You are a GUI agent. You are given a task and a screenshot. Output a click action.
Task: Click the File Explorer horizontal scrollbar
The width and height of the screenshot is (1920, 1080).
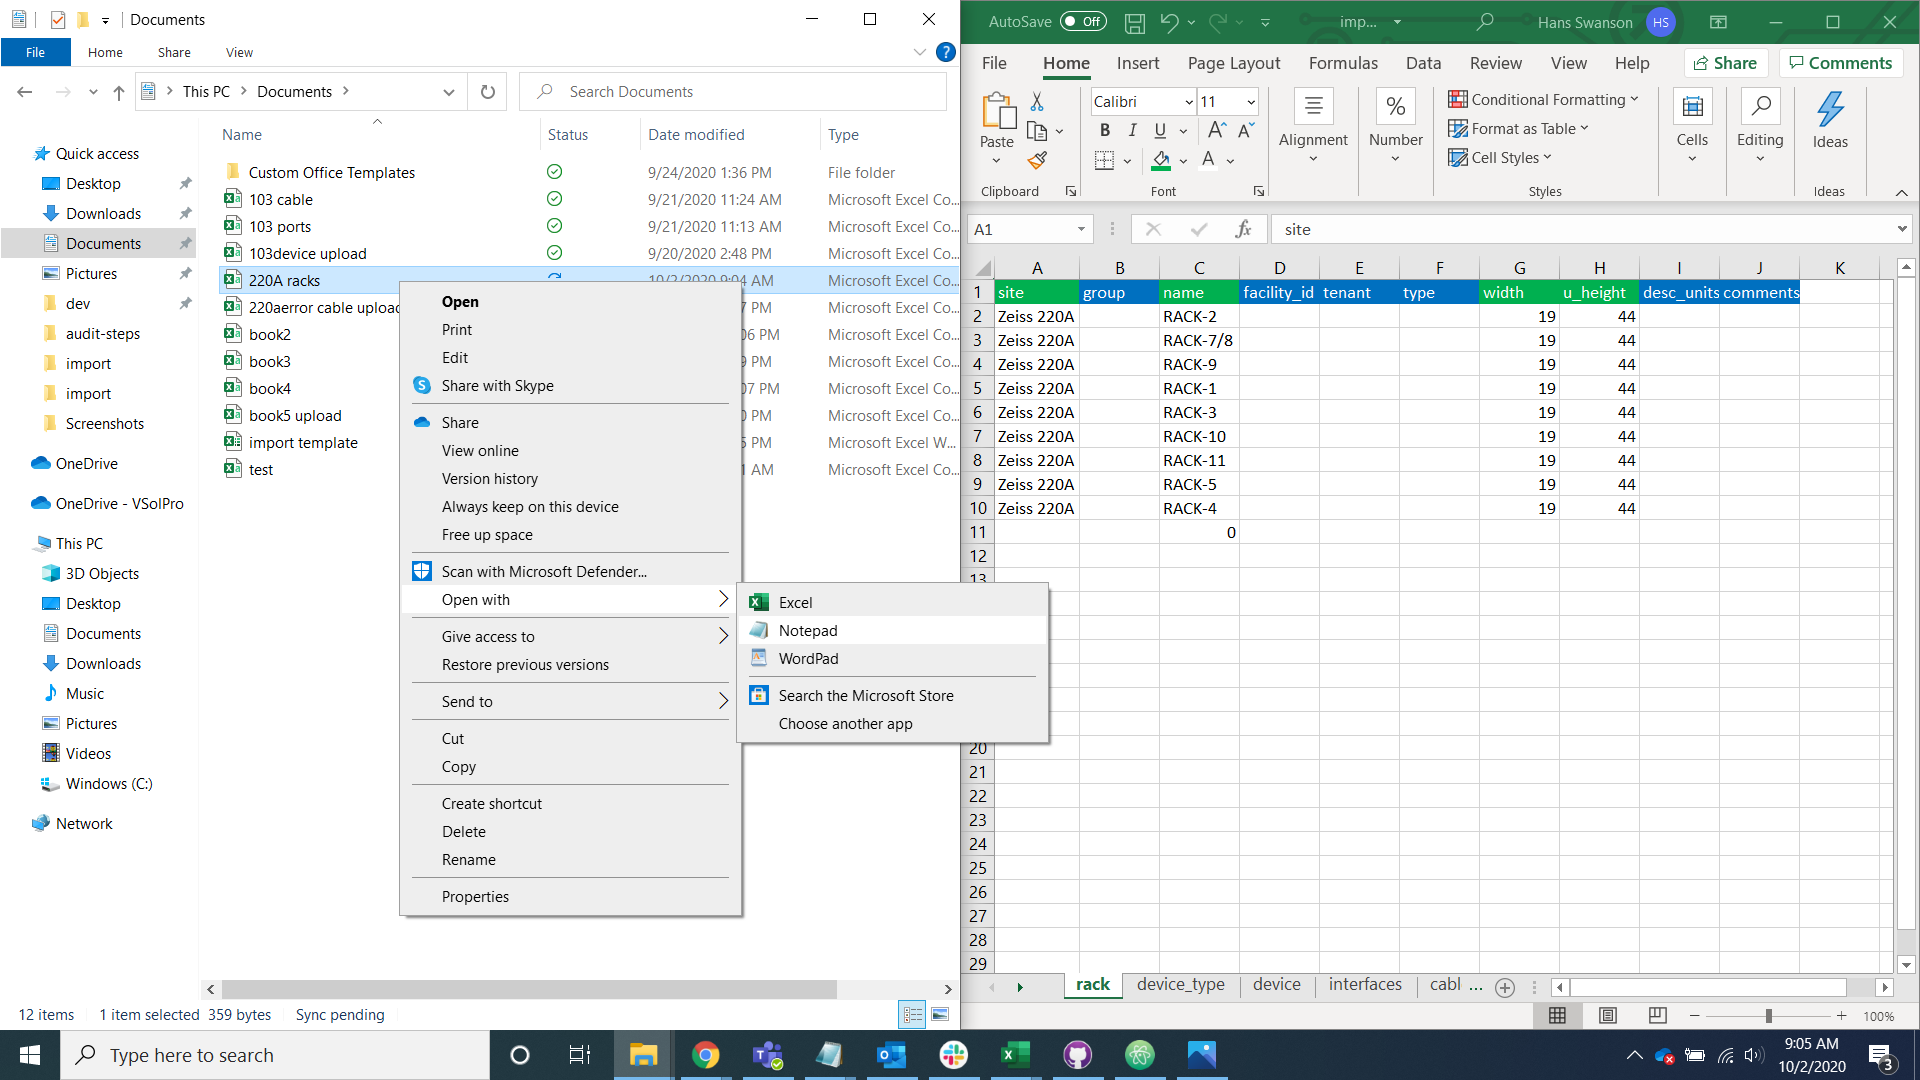529,989
